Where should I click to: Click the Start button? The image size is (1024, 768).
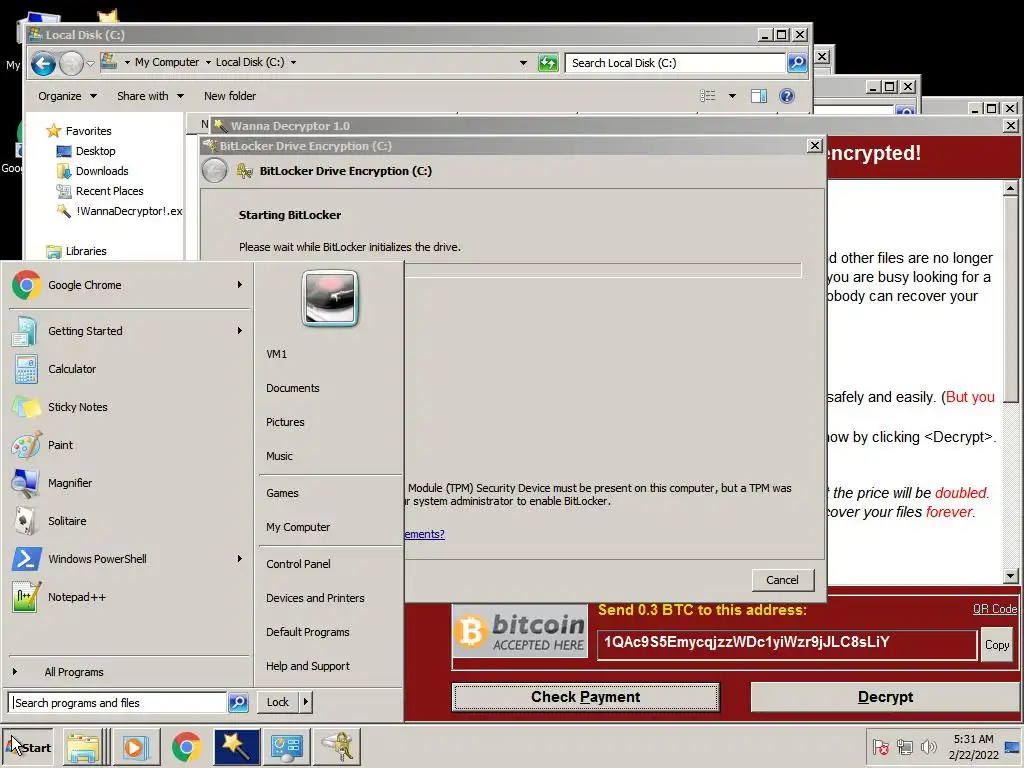tap(28, 747)
